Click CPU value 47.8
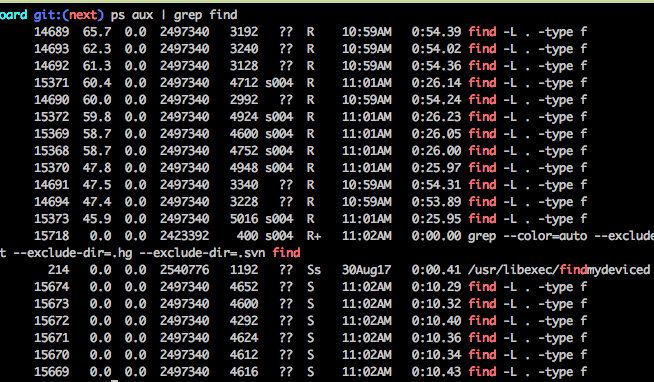 [x=97, y=168]
